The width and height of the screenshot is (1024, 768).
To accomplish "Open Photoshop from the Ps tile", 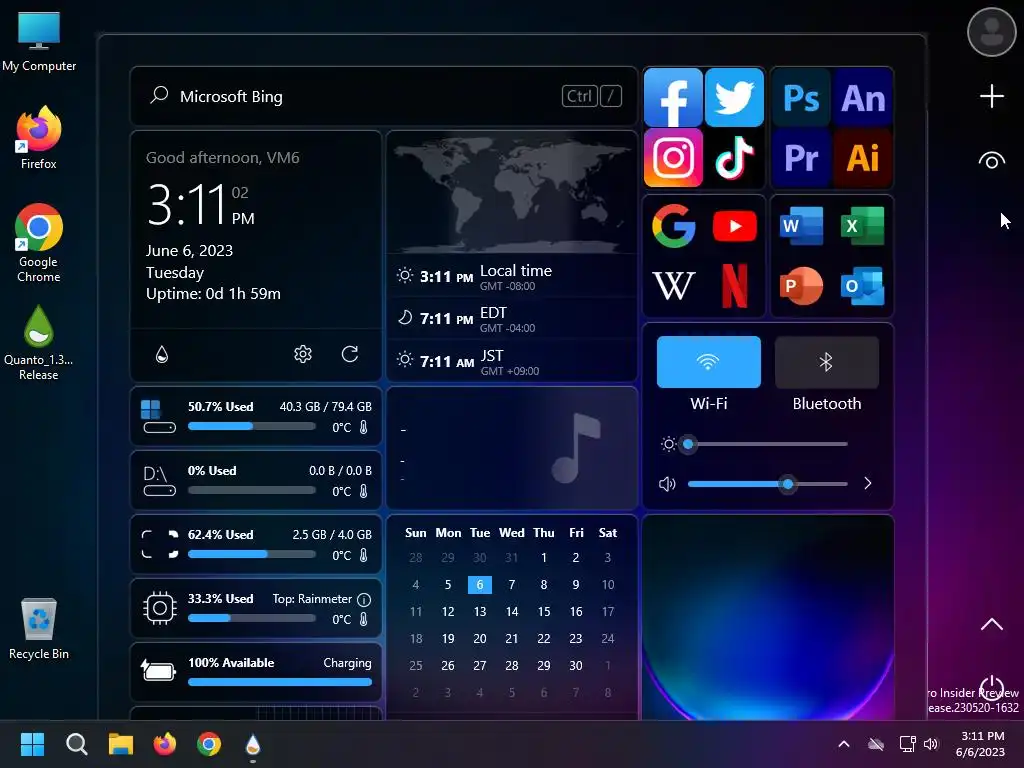I will (x=801, y=98).
